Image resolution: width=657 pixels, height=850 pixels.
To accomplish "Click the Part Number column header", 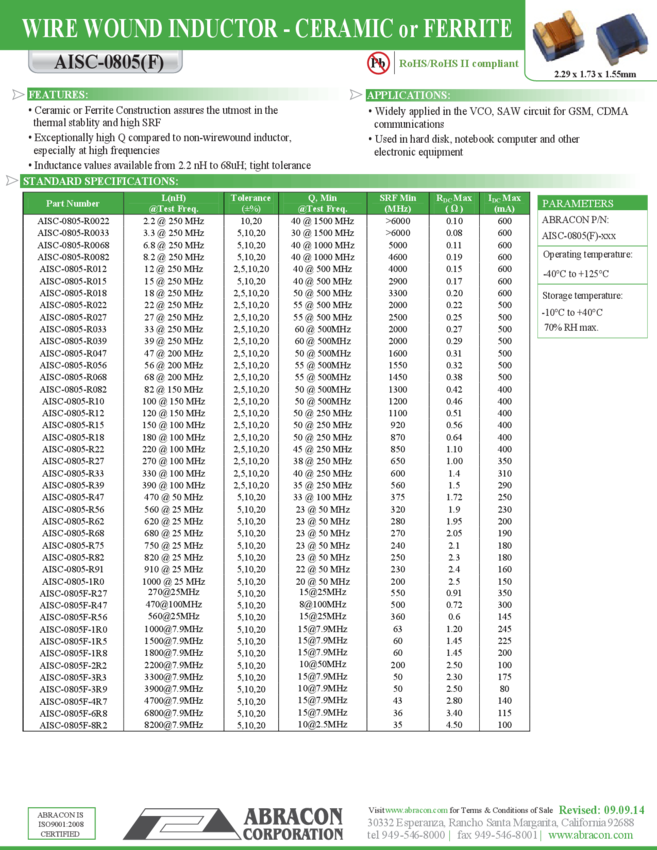I will pos(73,203).
